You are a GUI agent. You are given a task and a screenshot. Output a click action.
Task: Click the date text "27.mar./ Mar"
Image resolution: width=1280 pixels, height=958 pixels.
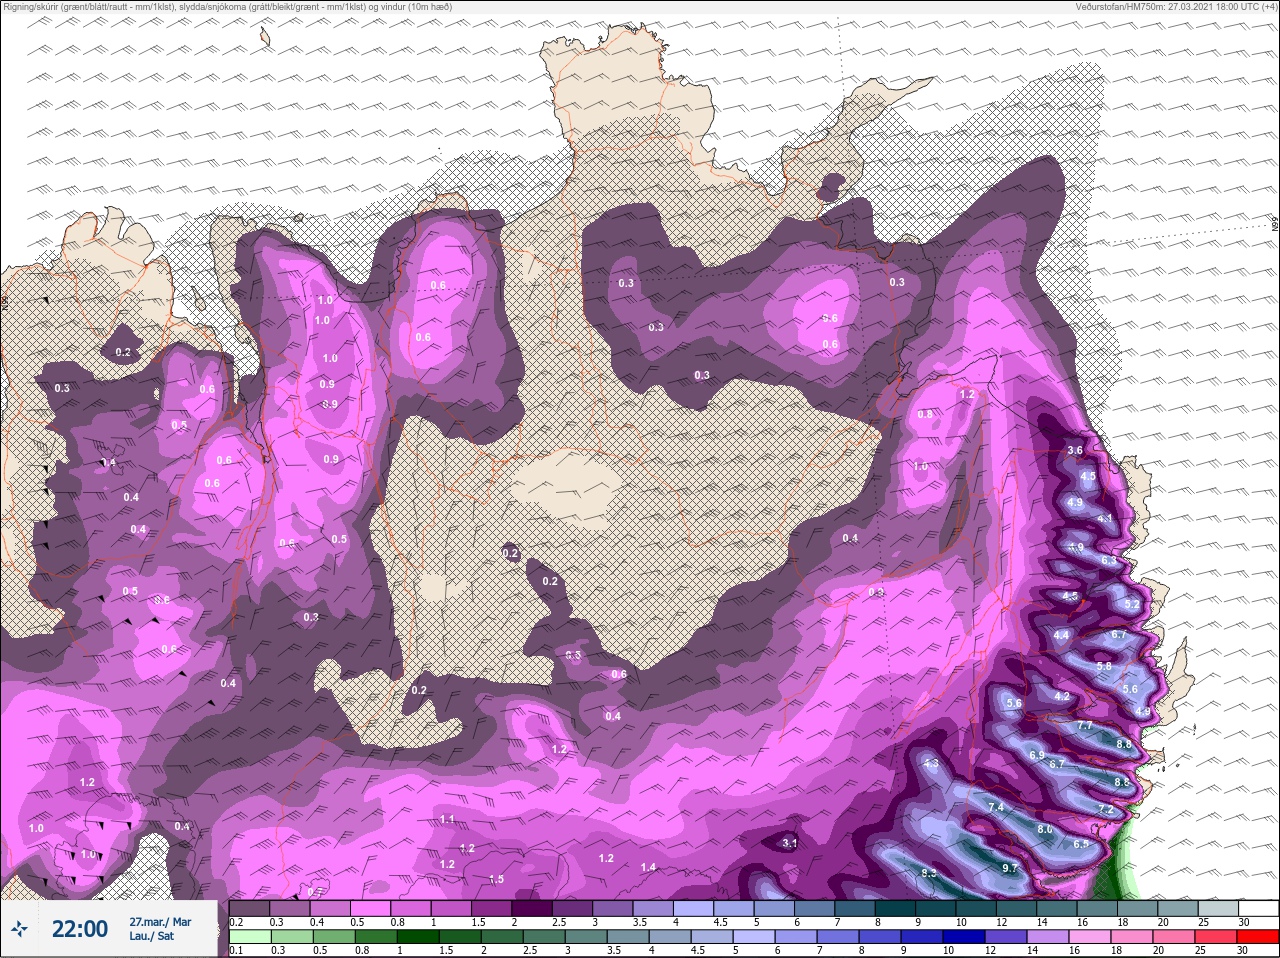[x=160, y=922]
